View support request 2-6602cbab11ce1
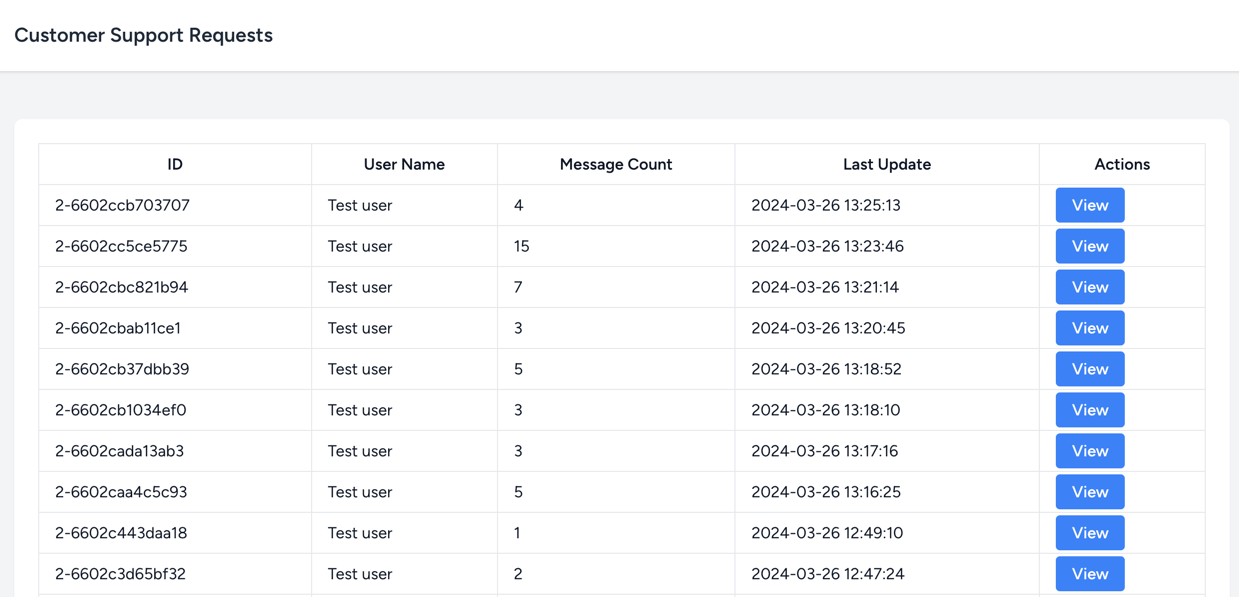Screen dimensions: 1239x597 (1090, 328)
